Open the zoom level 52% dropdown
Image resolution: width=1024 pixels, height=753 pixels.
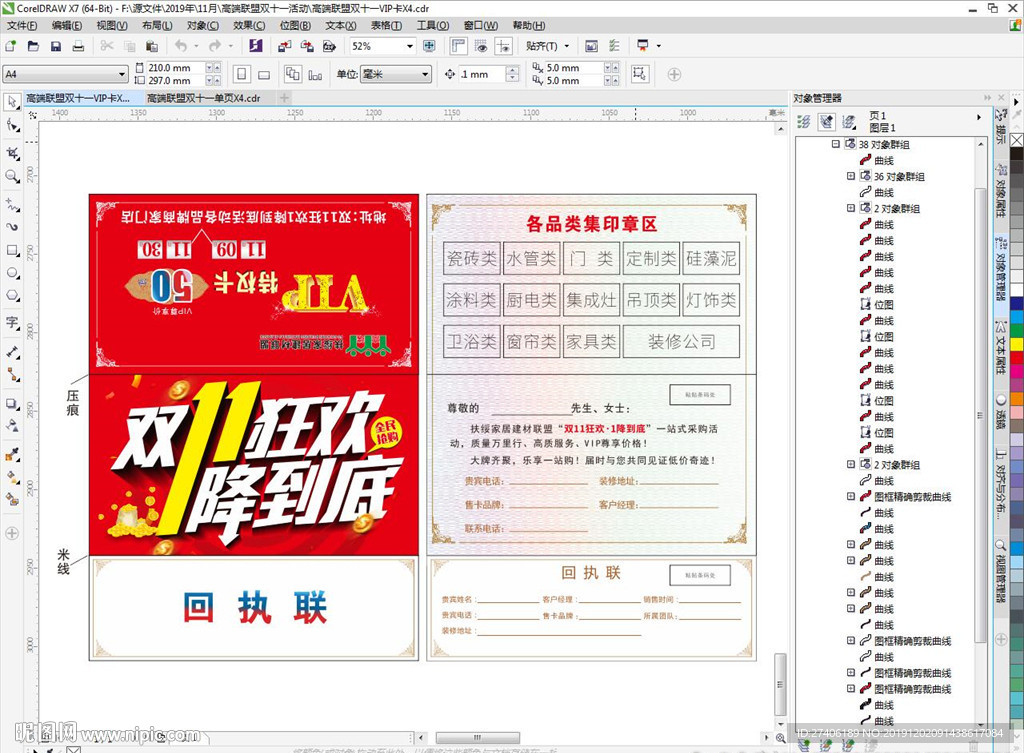(410, 46)
